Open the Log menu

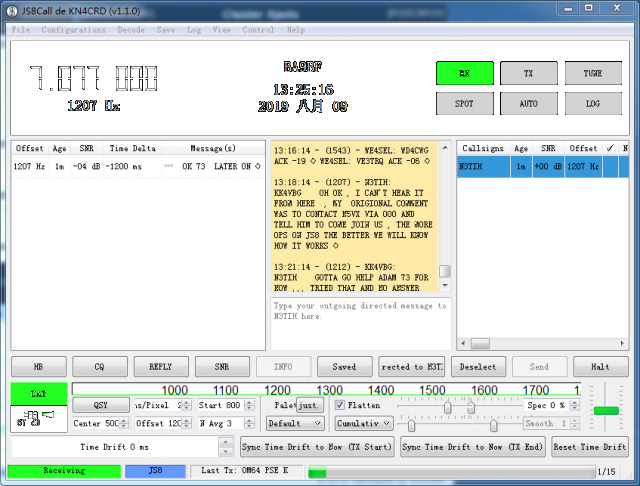coord(194,30)
